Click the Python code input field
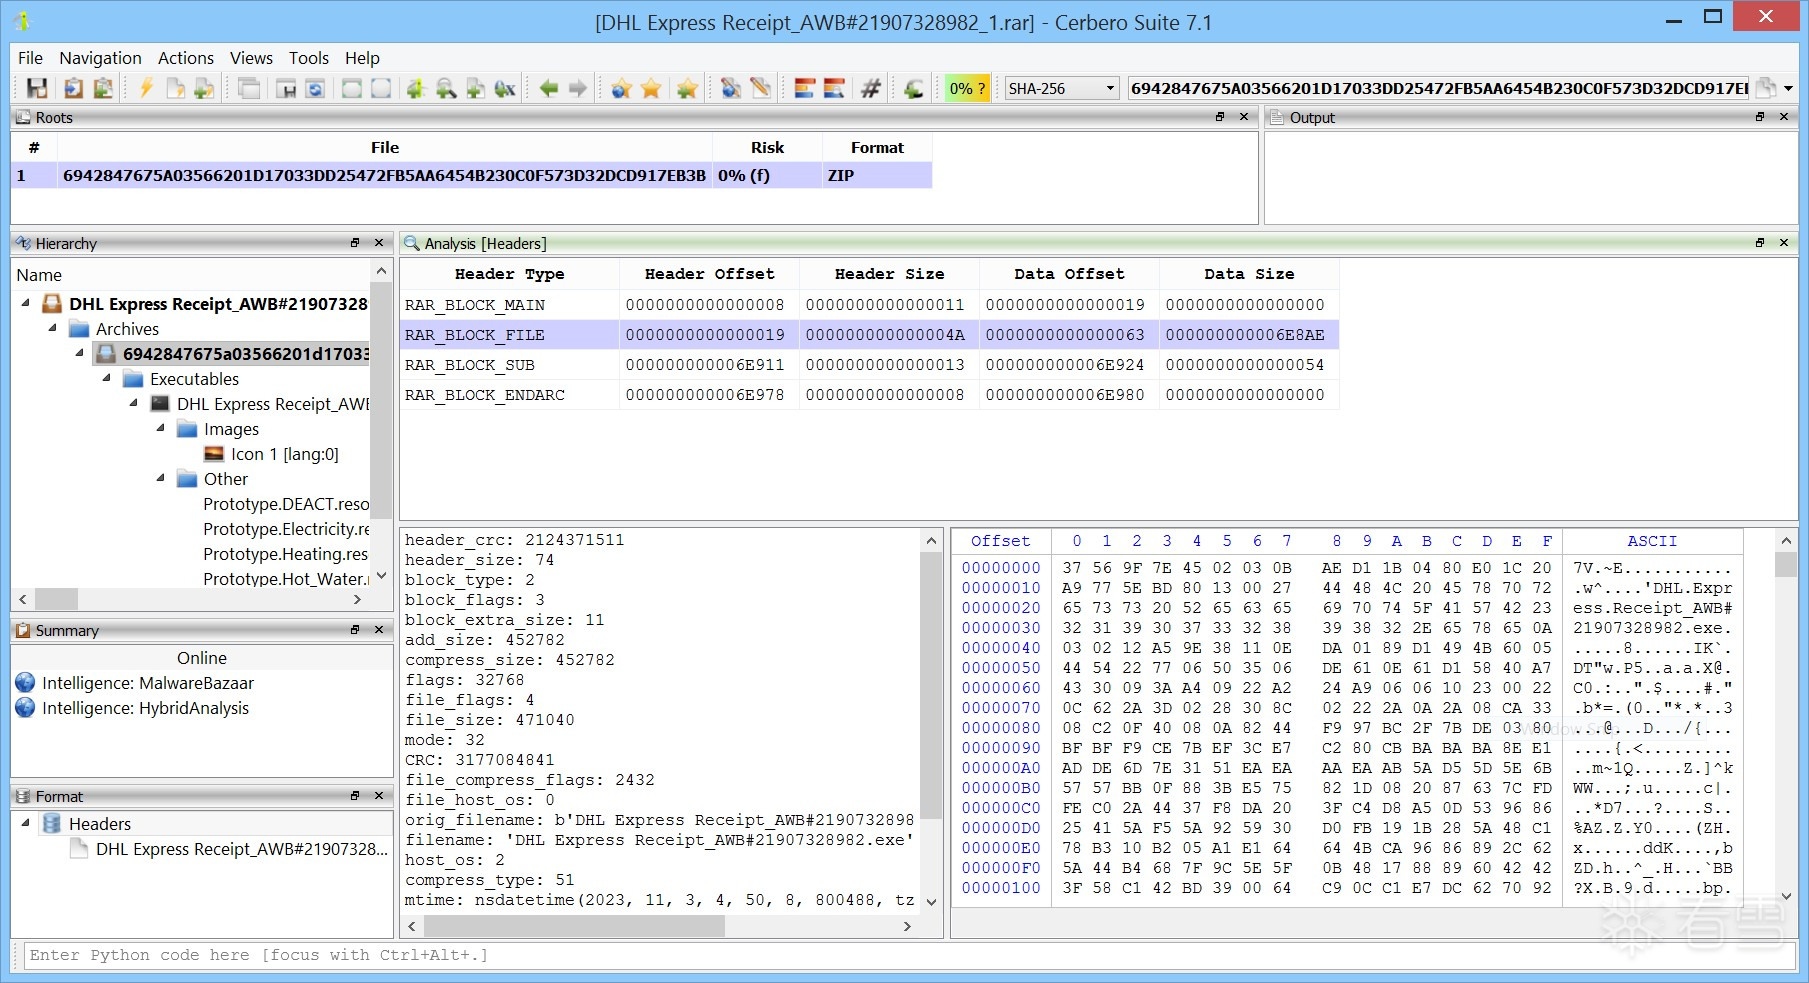 pos(900,955)
